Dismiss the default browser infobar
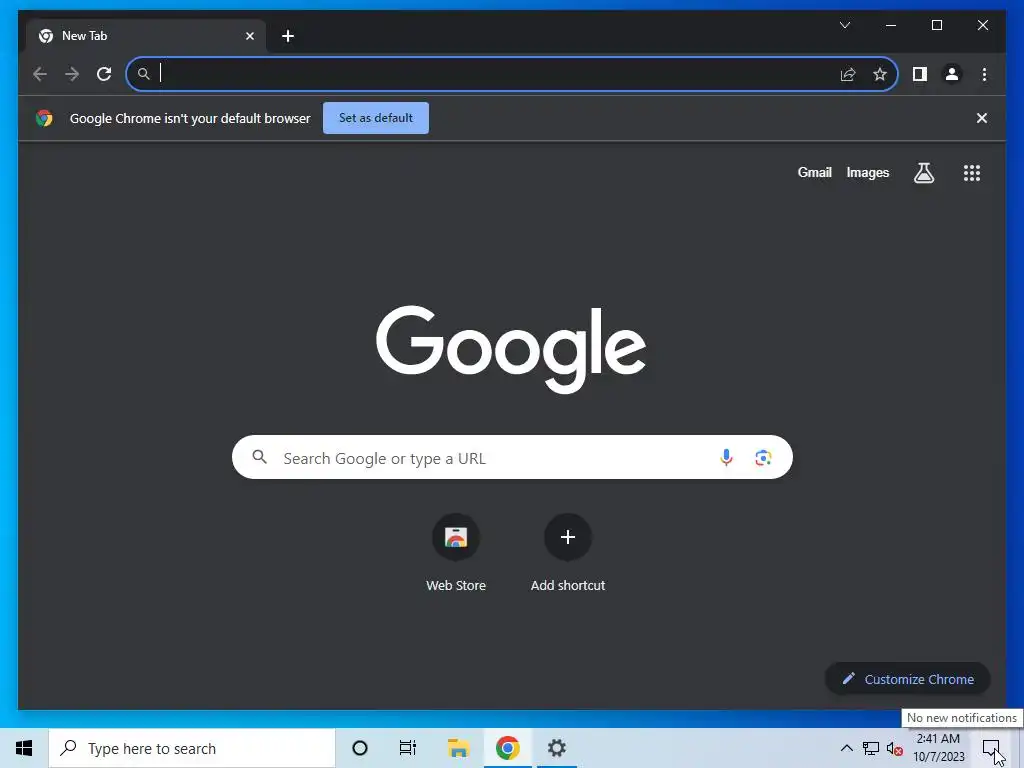This screenshot has width=1024, height=768. (x=982, y=118)
